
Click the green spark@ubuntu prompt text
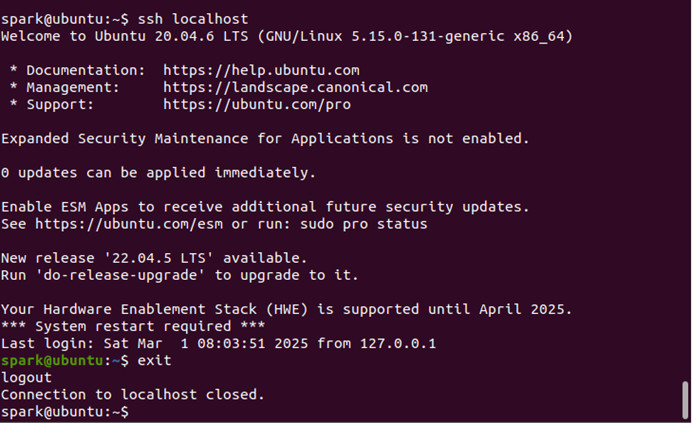tap(52, 360)
